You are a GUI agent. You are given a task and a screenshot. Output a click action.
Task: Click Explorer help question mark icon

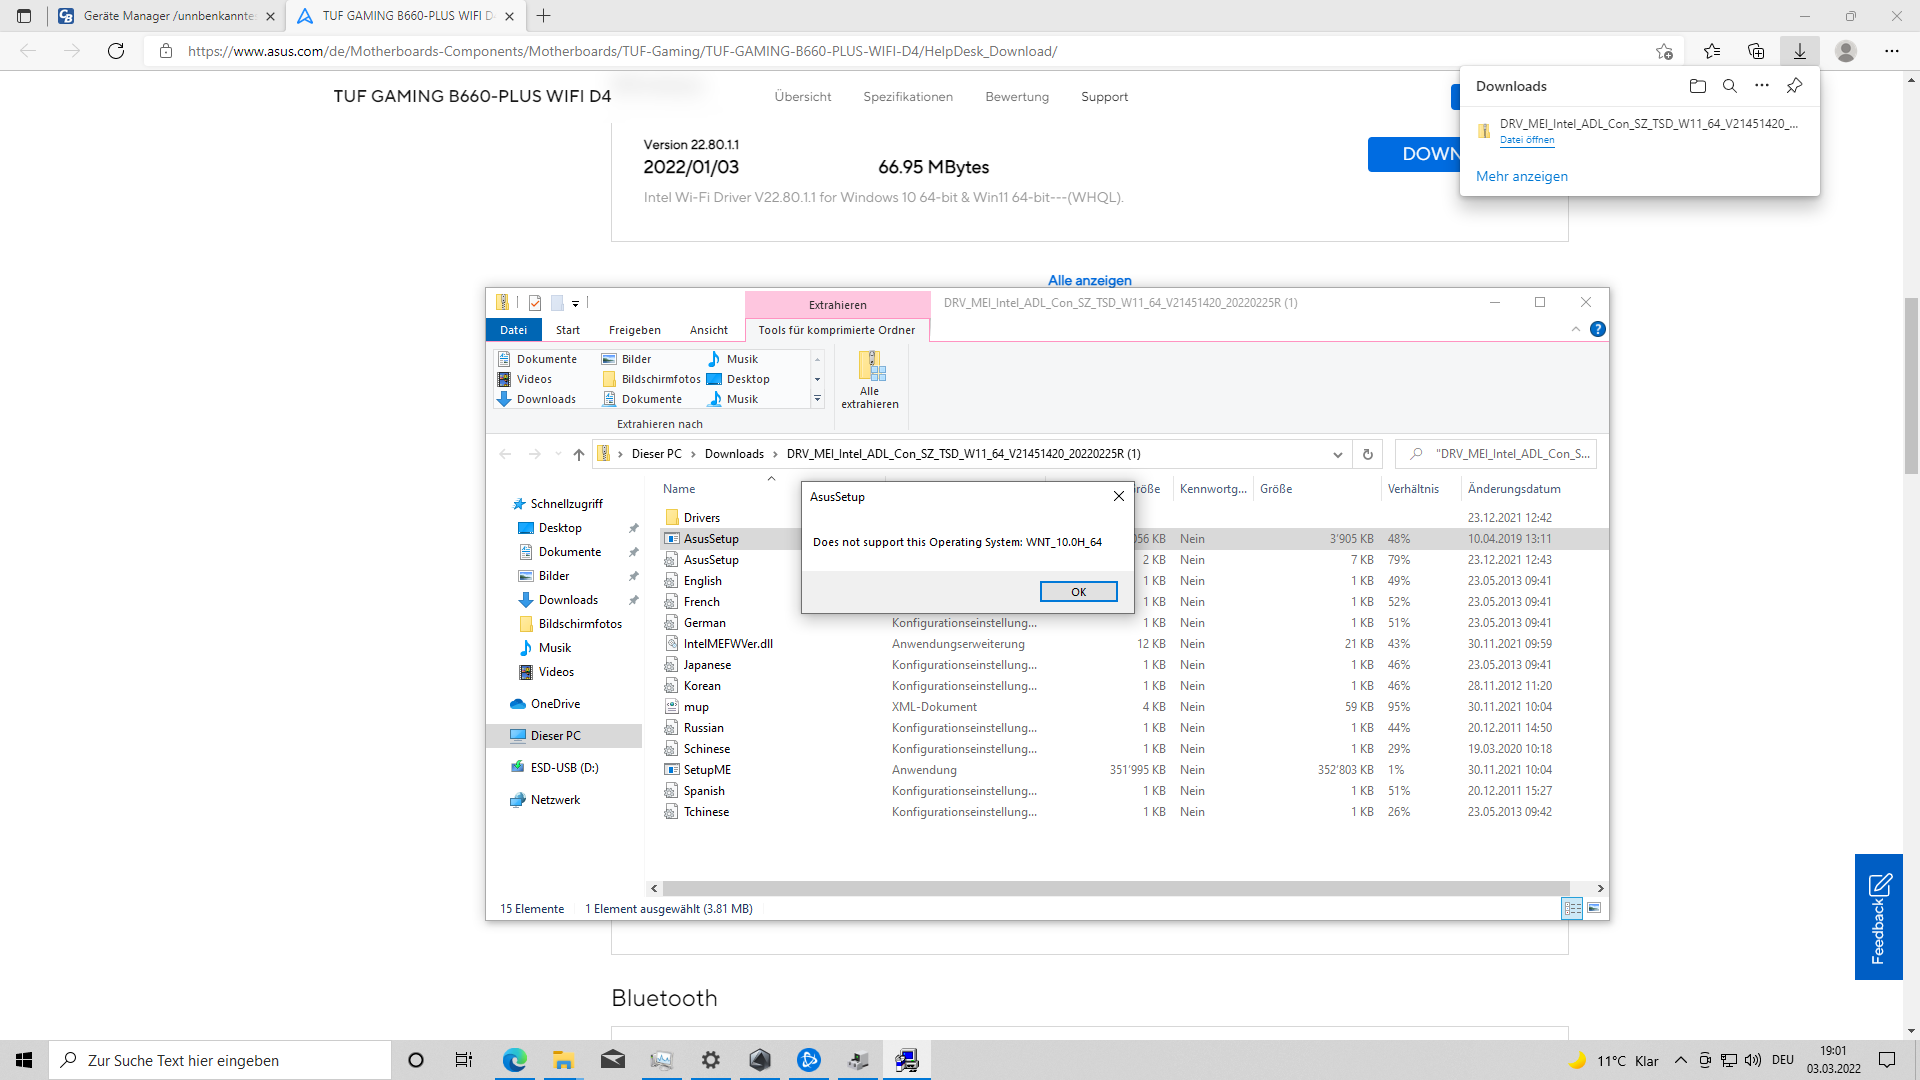1597,329
